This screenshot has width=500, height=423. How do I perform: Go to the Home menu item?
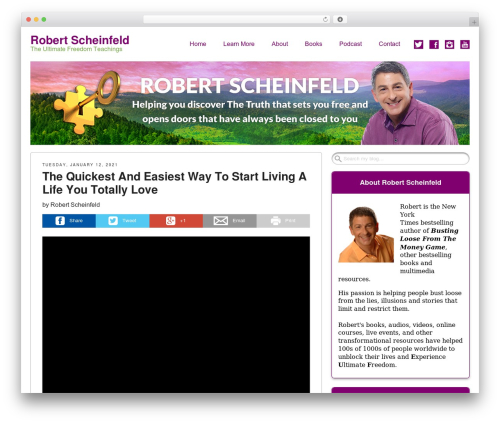coord(198,44)
